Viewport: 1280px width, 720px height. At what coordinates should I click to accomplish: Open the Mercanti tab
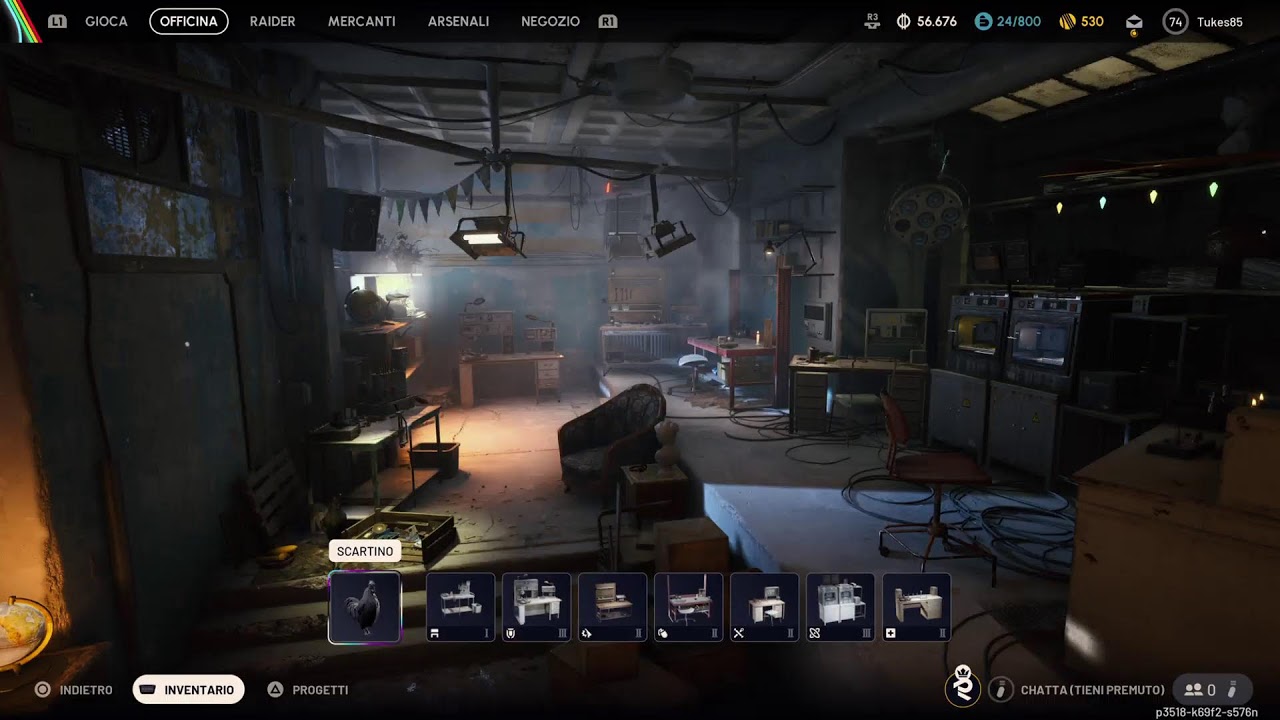(x=362, y=21)
